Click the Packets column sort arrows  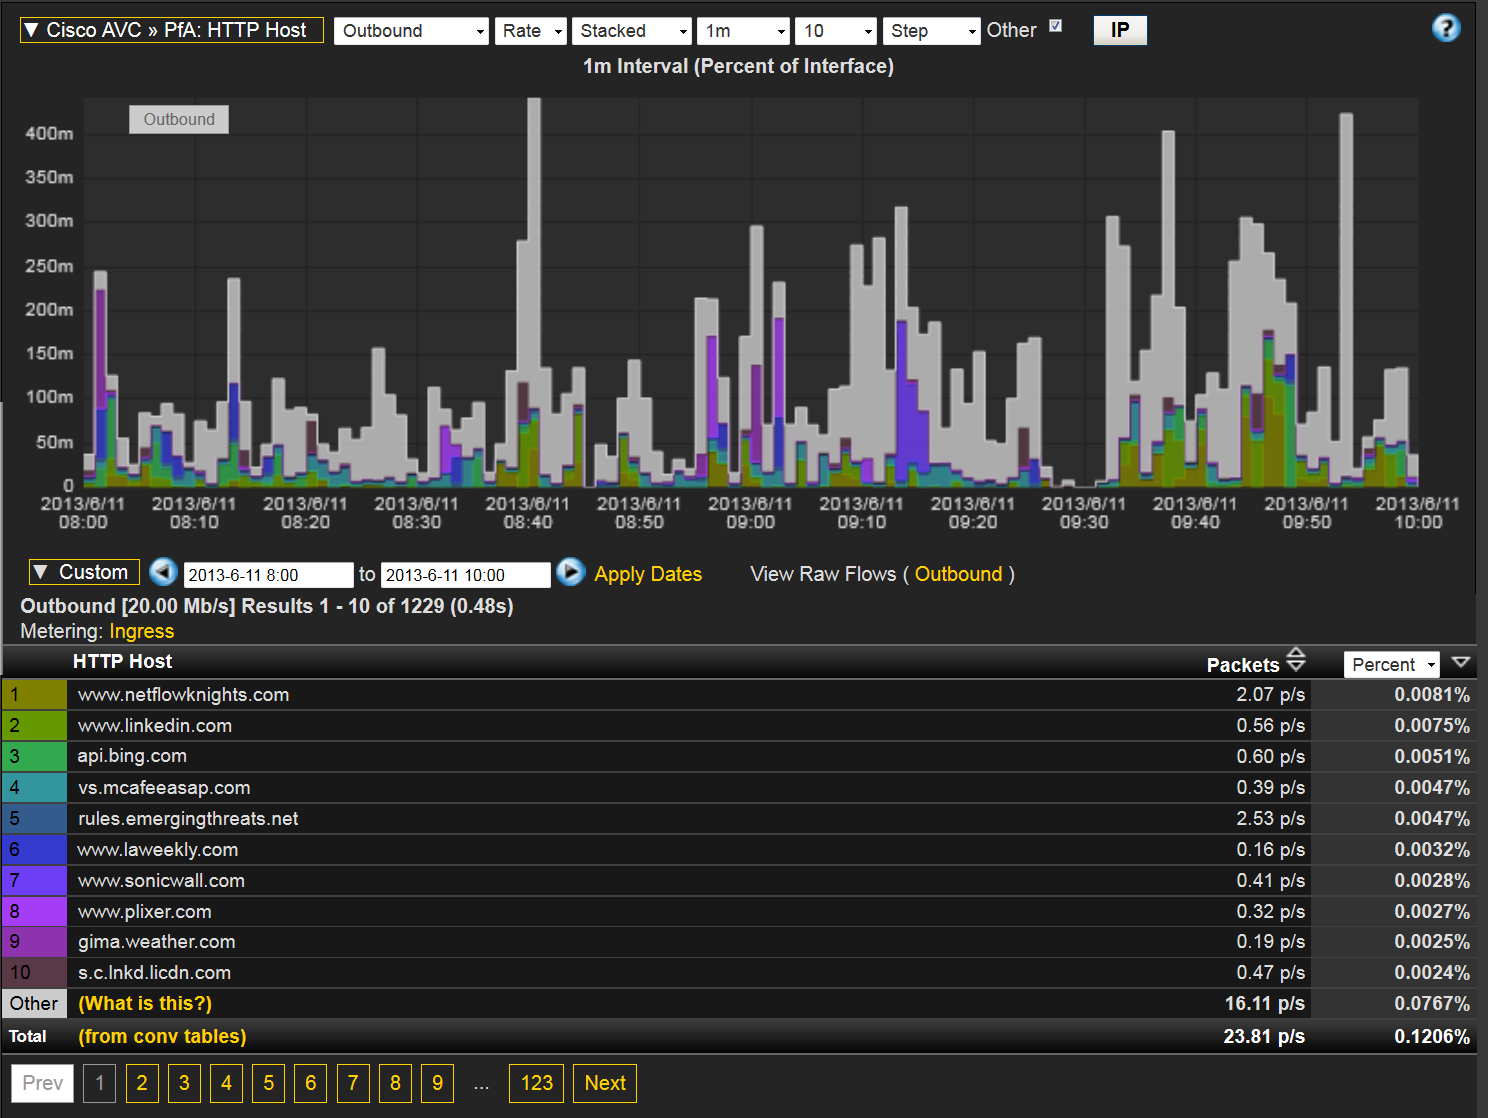[1296, 660]
